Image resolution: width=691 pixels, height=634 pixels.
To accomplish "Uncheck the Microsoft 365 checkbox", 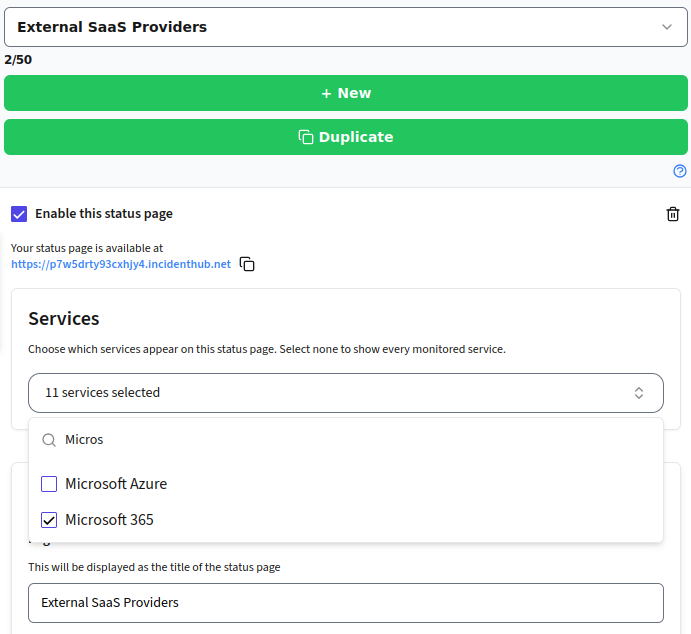I will (x=49, y=520).
